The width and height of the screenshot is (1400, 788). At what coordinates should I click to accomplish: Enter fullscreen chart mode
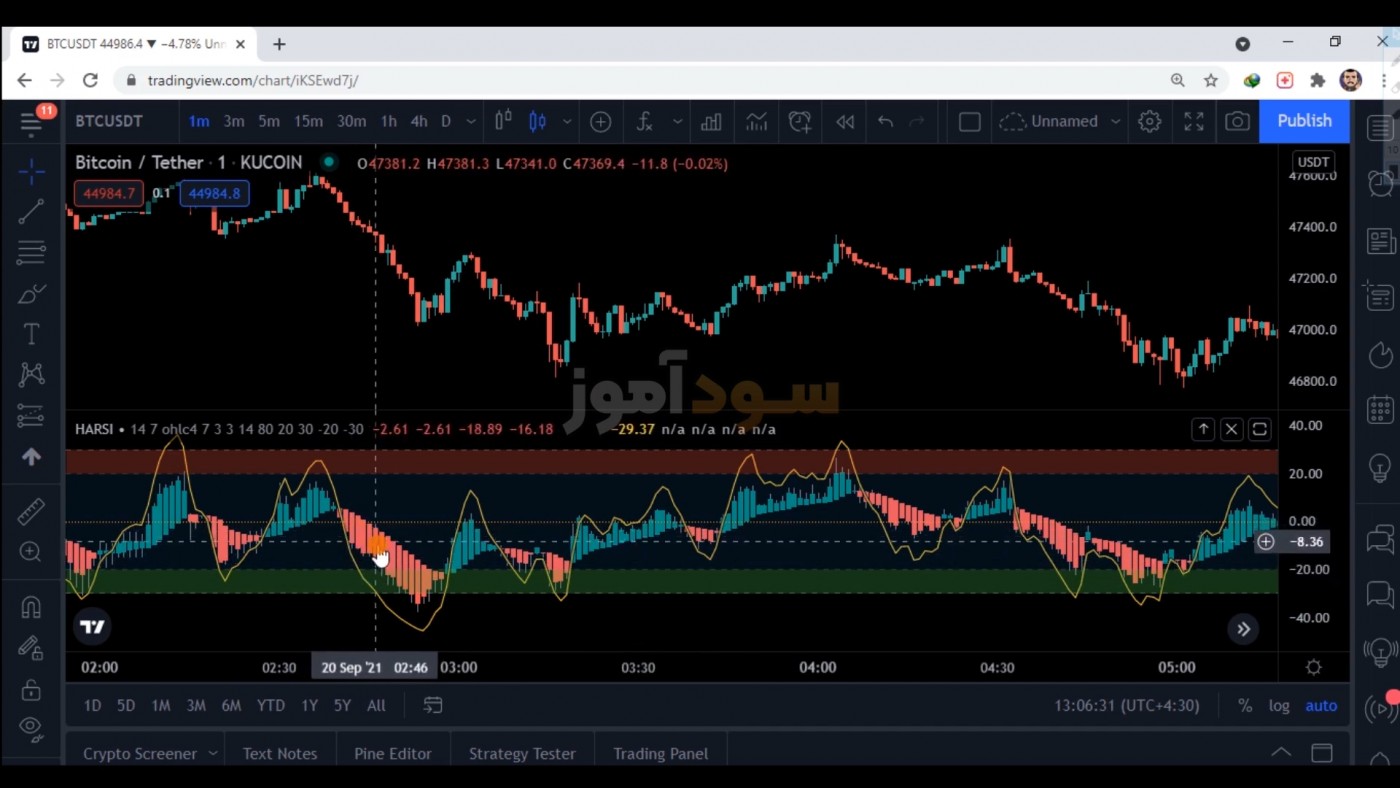(x=1194, y=121)
